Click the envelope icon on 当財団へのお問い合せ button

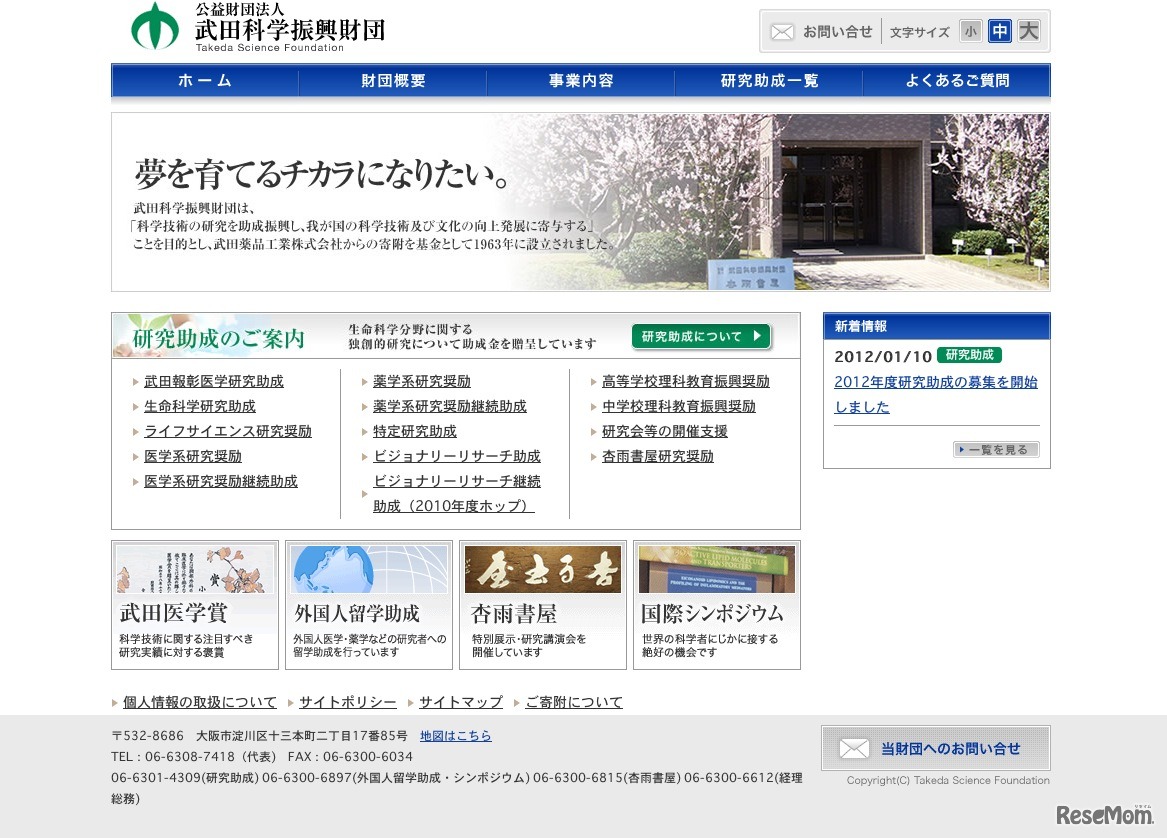pos(855,747)
